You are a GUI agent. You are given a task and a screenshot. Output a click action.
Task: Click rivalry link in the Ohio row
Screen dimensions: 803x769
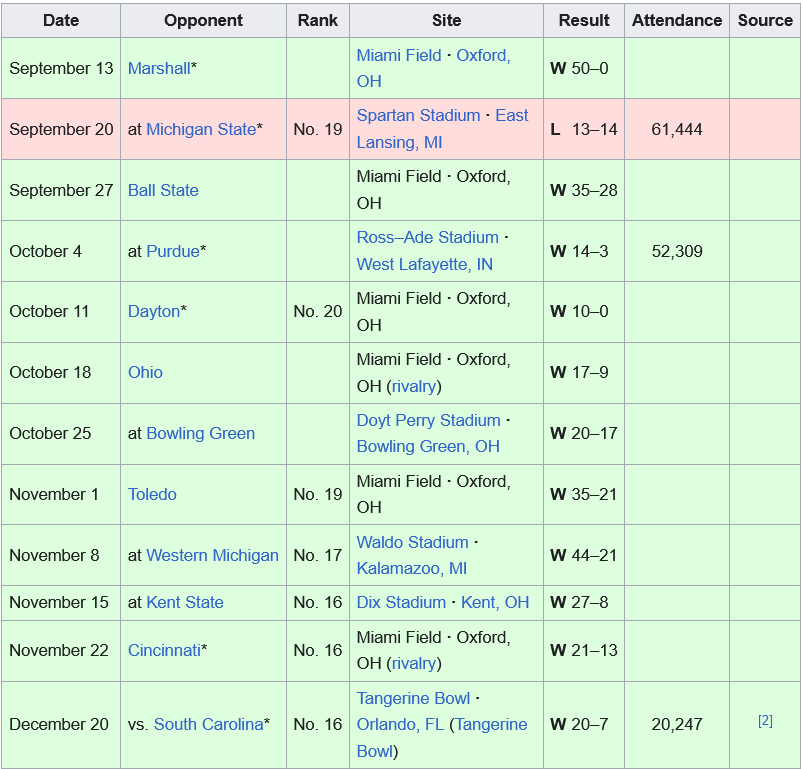pyautogui.click(x=414, y=386)
